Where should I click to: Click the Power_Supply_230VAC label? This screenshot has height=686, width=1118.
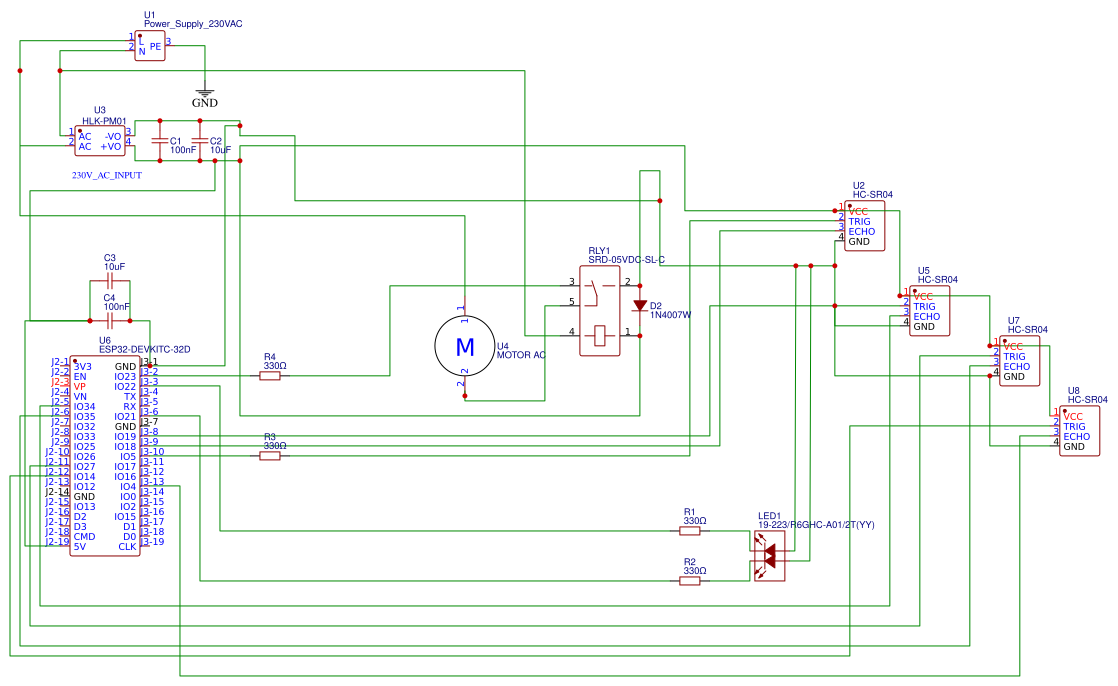pos(193,24)
